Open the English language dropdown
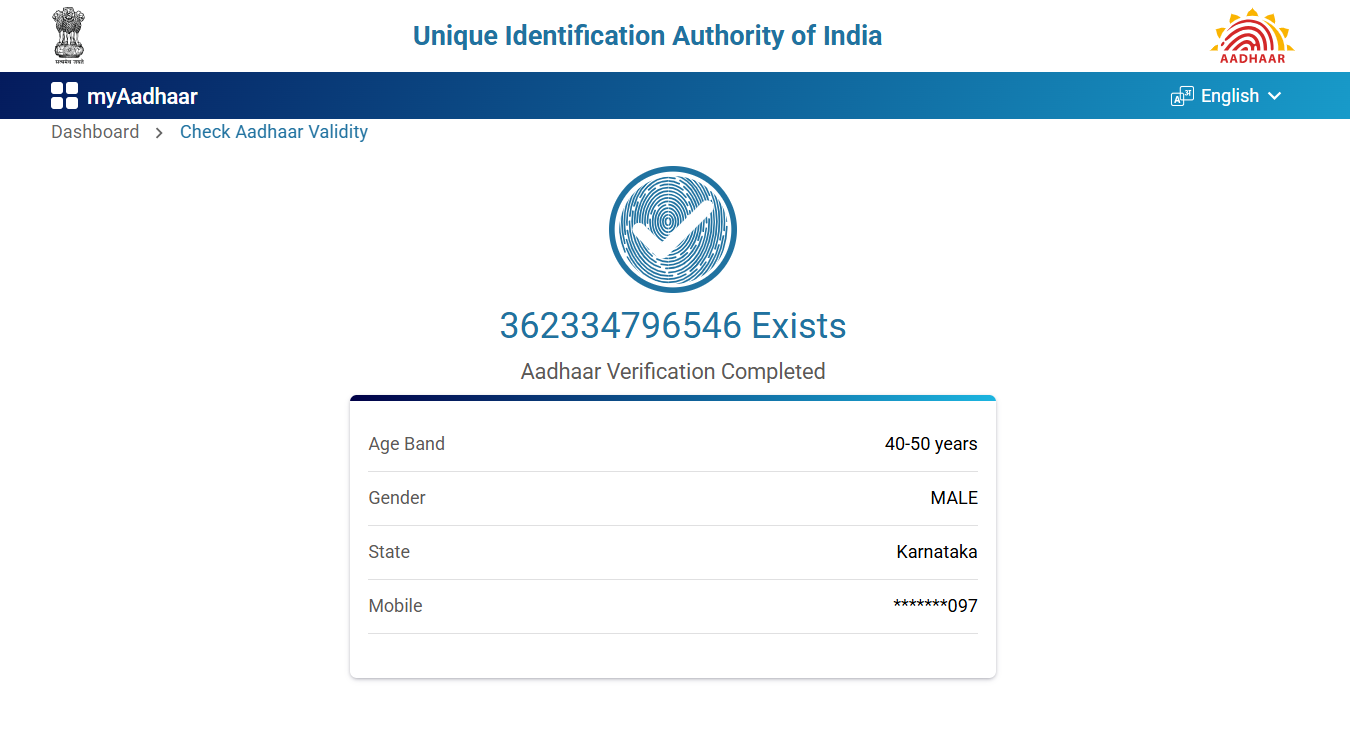This screenshot has height=738, width=1350. (x=1229, y=96)
